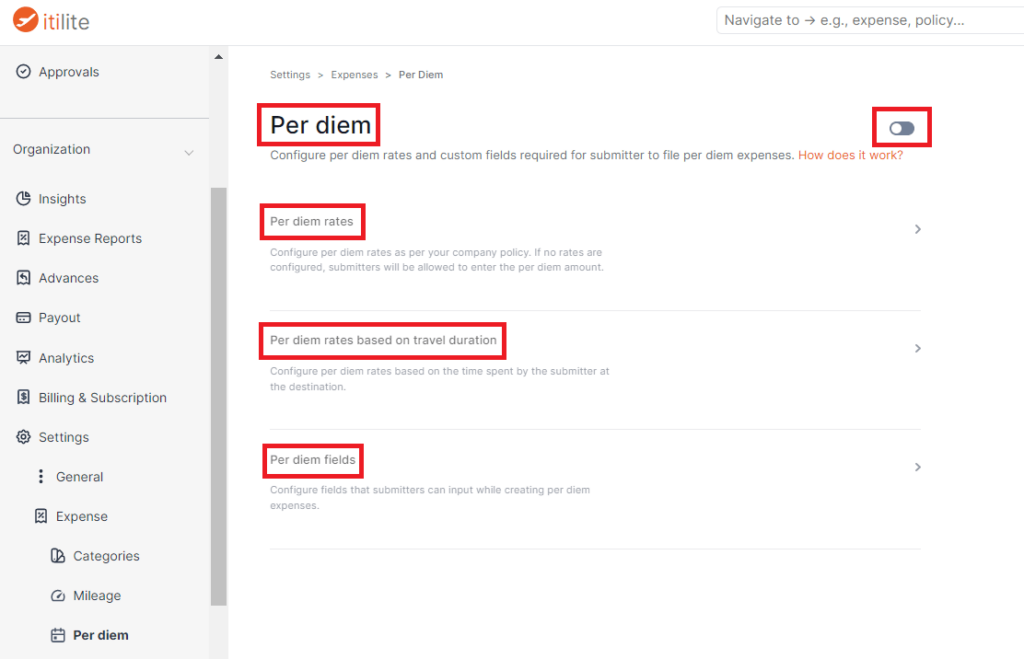The width and height of the screenshot is (1024, 659).
Task: Expand the Organization dropdown chevron
Action: click(x=189, y=153)
